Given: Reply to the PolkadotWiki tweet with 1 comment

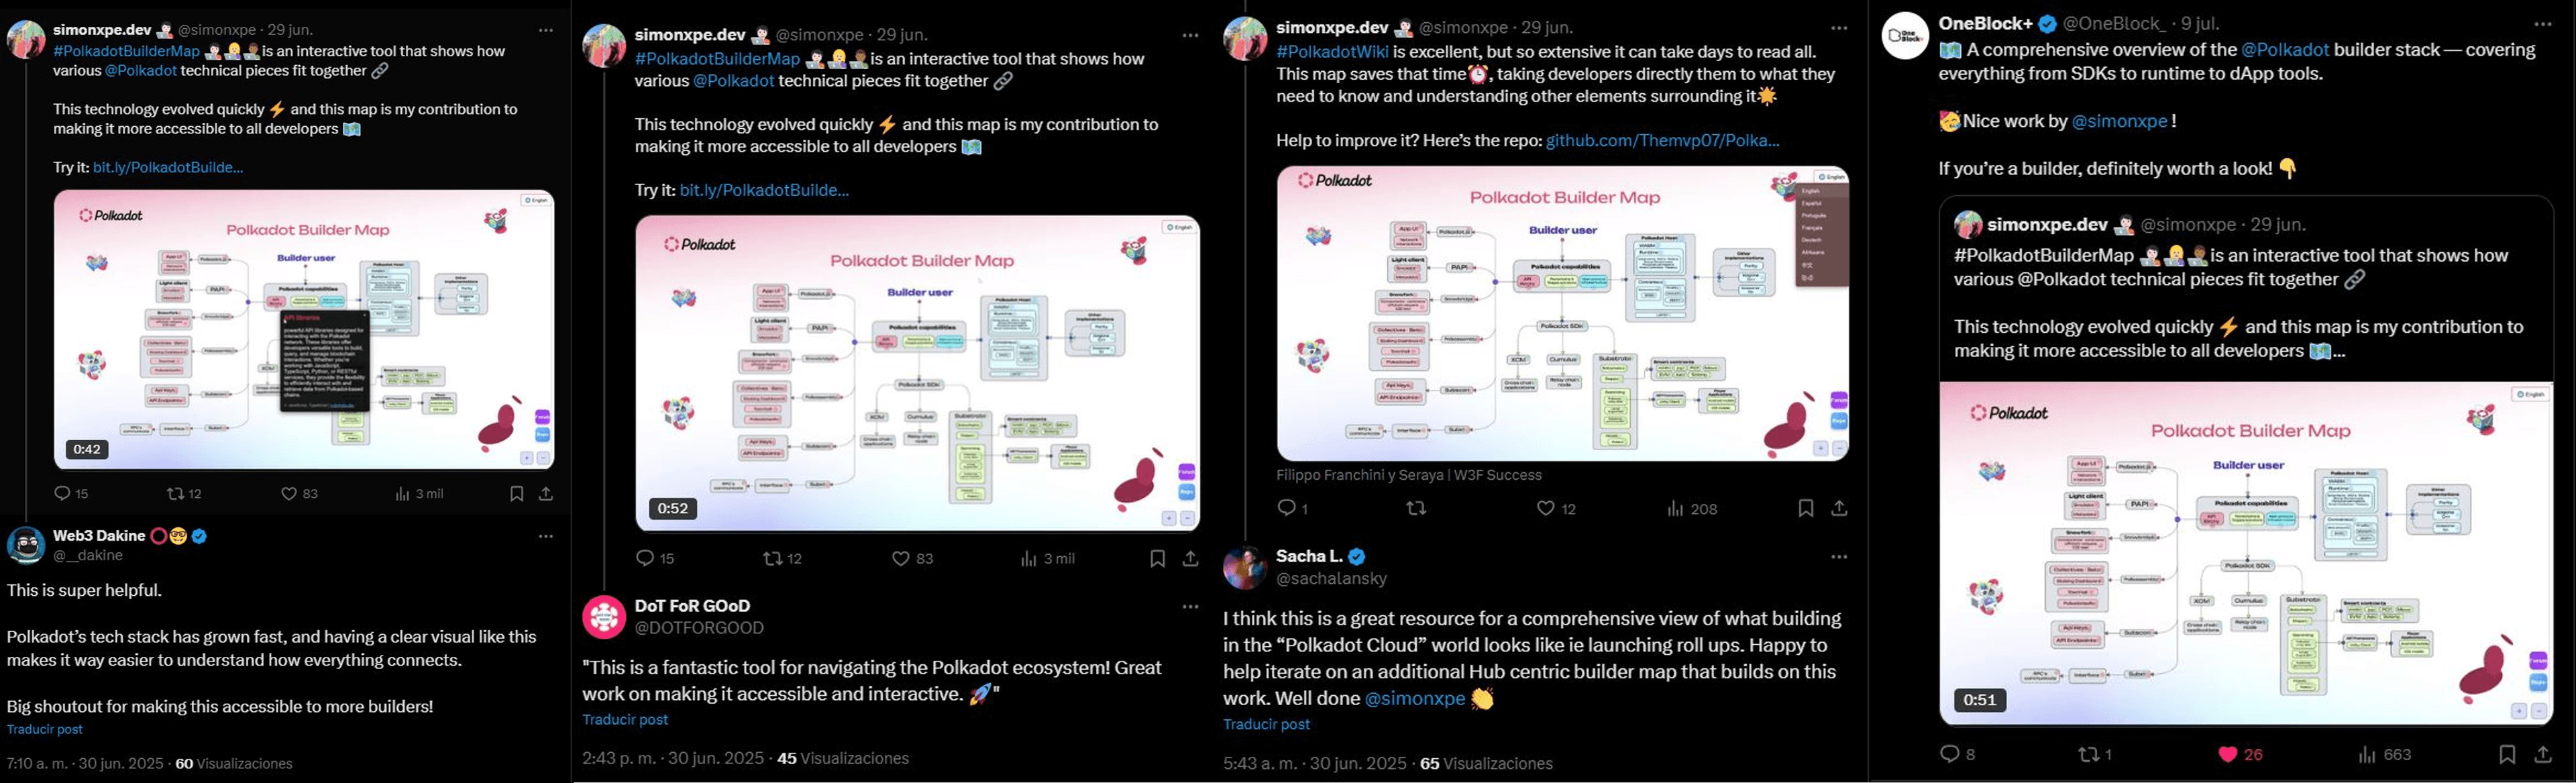Looking at the screenshot, I should click(1287, 509).
